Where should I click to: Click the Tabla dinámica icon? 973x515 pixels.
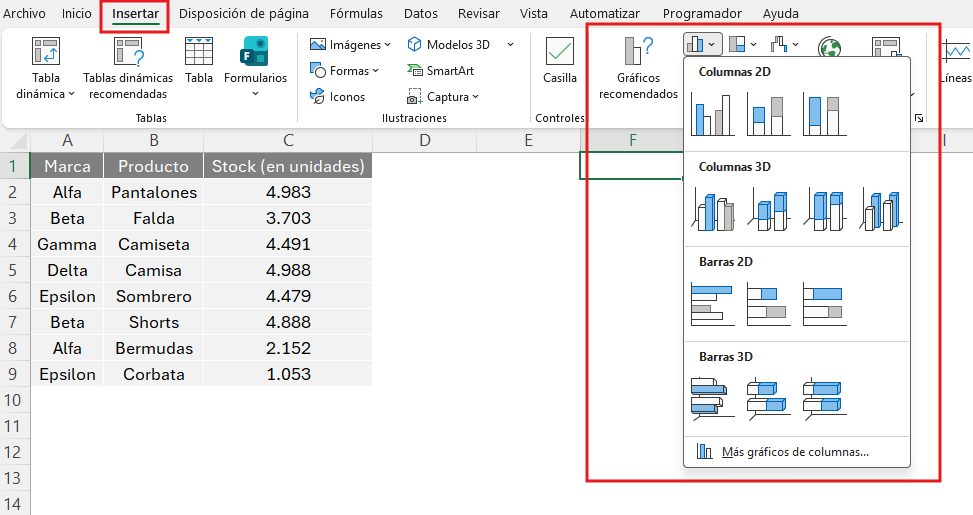(x=46, y=52)
